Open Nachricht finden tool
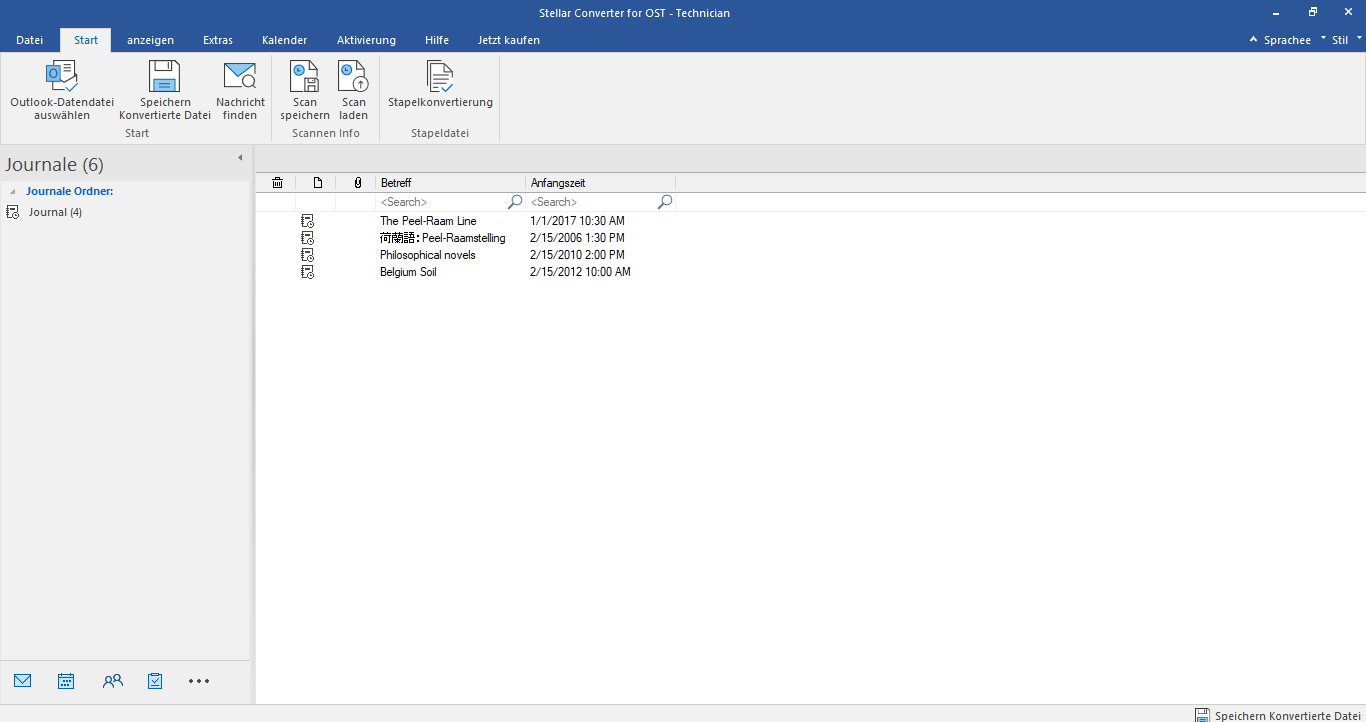The image size is (1366, 722). click(240, 78)
